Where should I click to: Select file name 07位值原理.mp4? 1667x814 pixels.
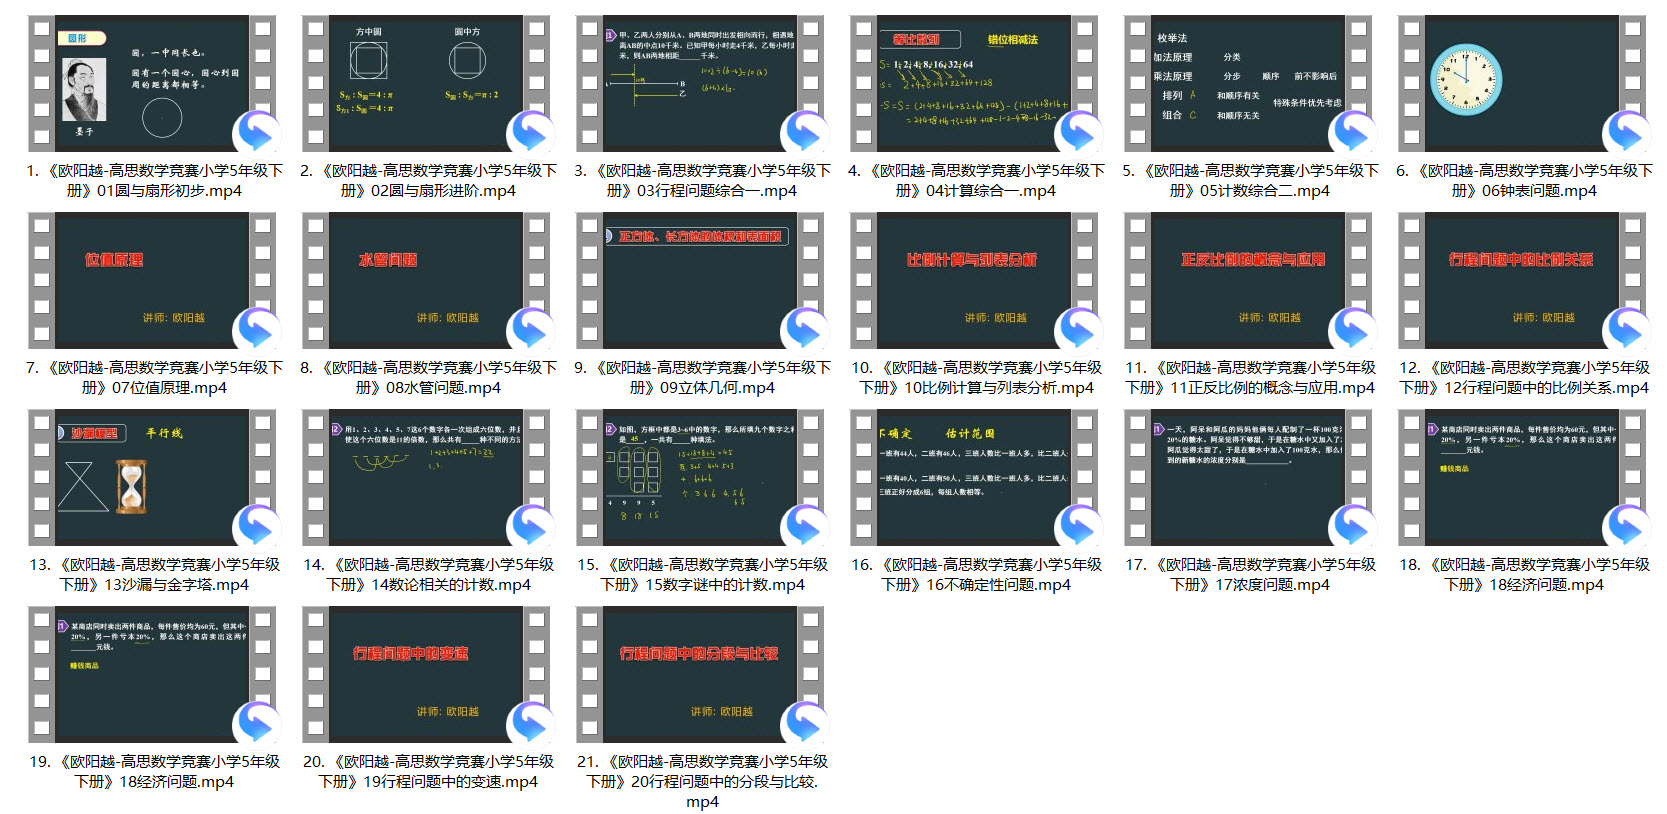coord(154,378)
